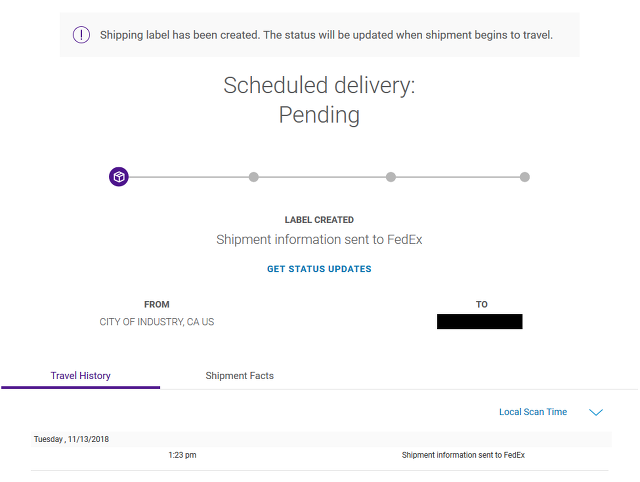This screenshot has height=482, width=640.
Task: Expand the chevron next to Local Scan Time
Action: coord(596,412)
